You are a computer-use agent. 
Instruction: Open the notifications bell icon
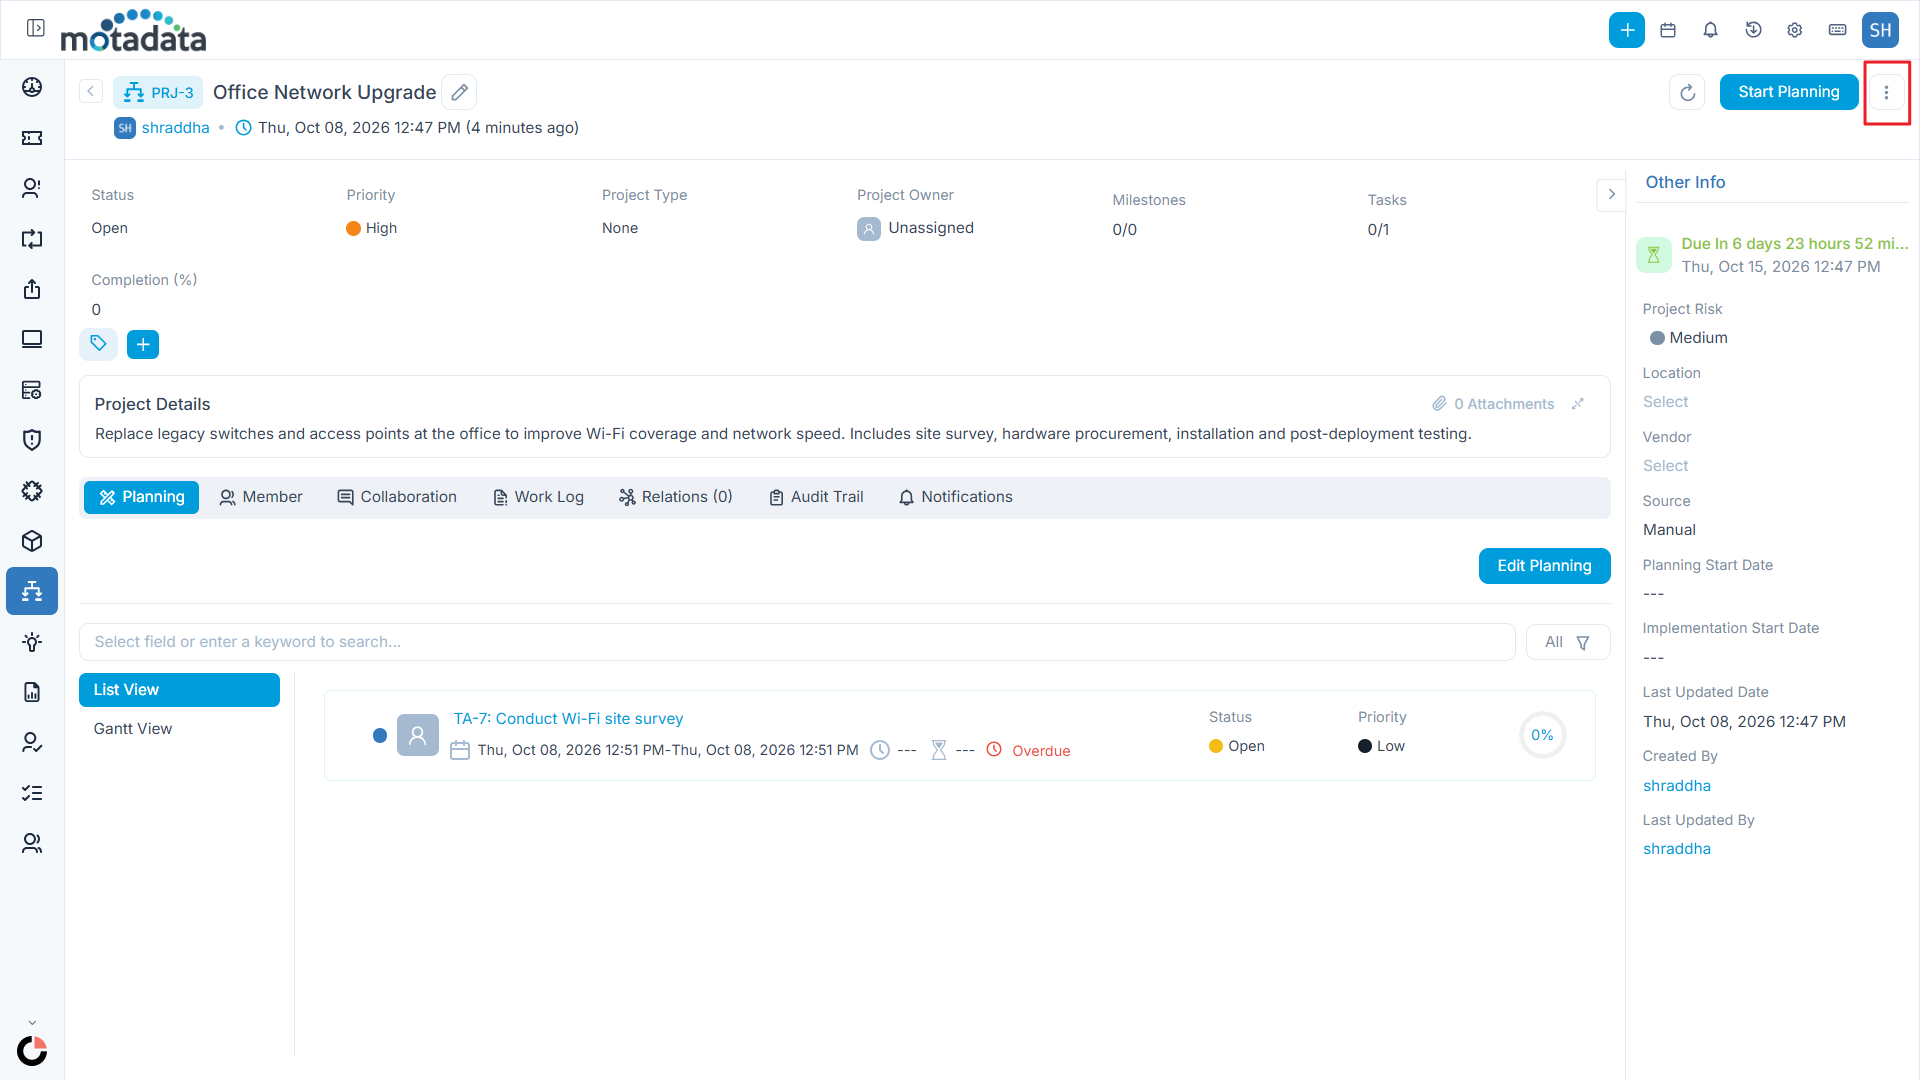pyautogui.click(x=1711, y=30)
